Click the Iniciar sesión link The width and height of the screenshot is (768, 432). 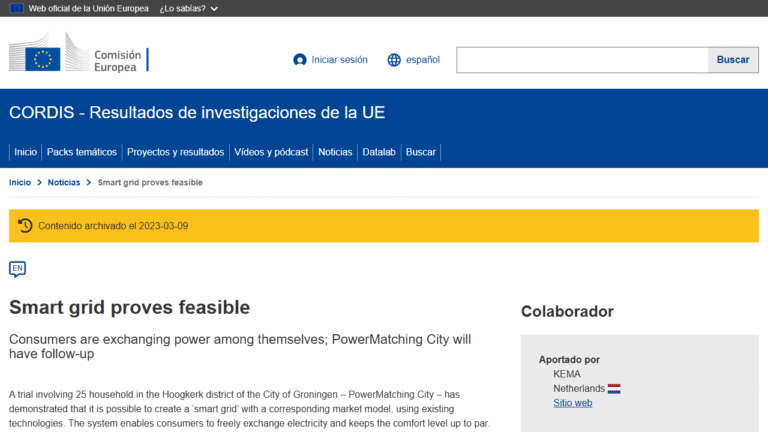[339, 60]
